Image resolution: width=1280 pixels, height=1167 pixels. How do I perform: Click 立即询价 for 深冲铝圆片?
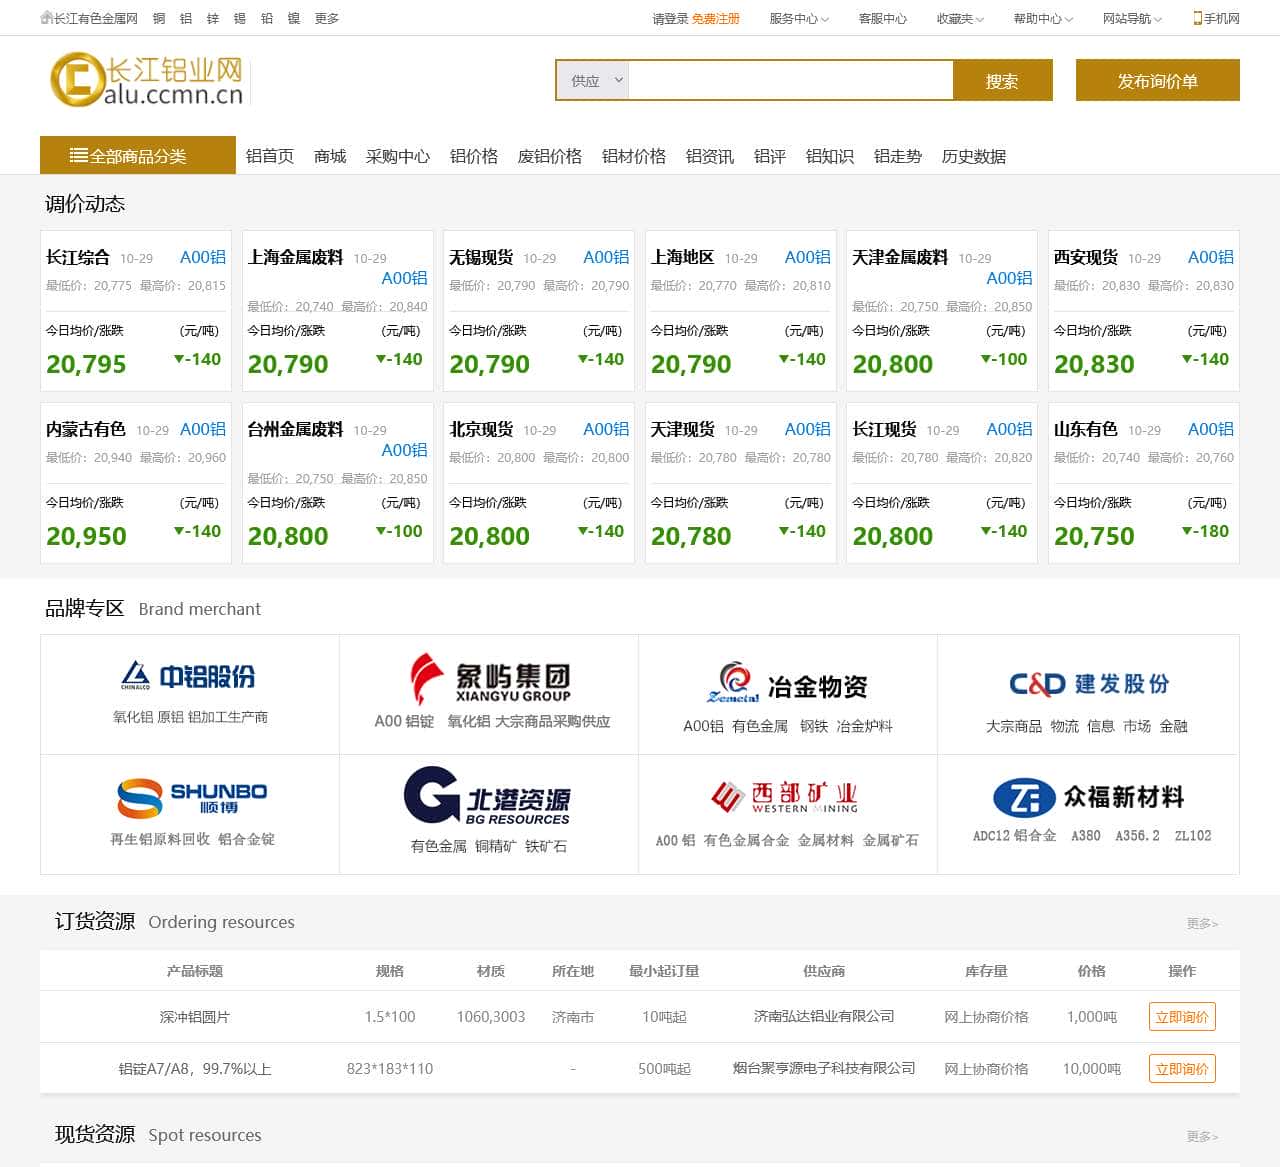click(1182, 1016)
